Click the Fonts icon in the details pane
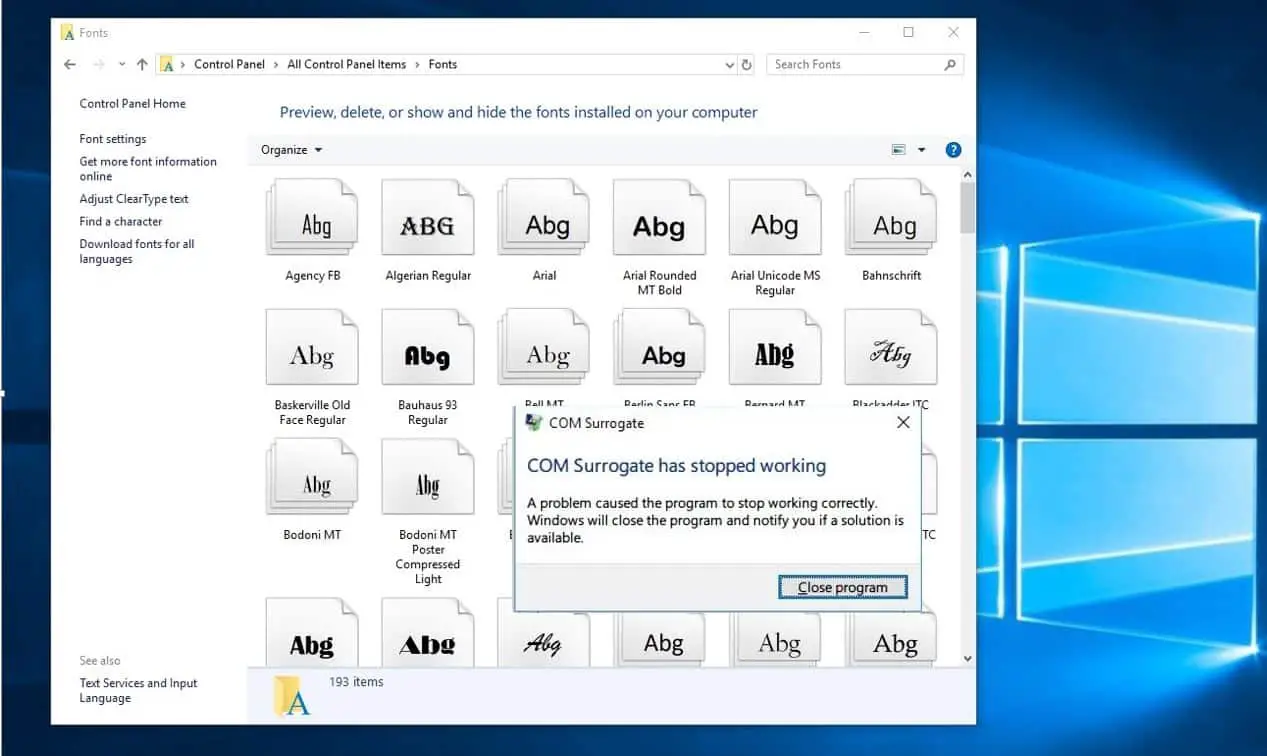 pos(292,696)
